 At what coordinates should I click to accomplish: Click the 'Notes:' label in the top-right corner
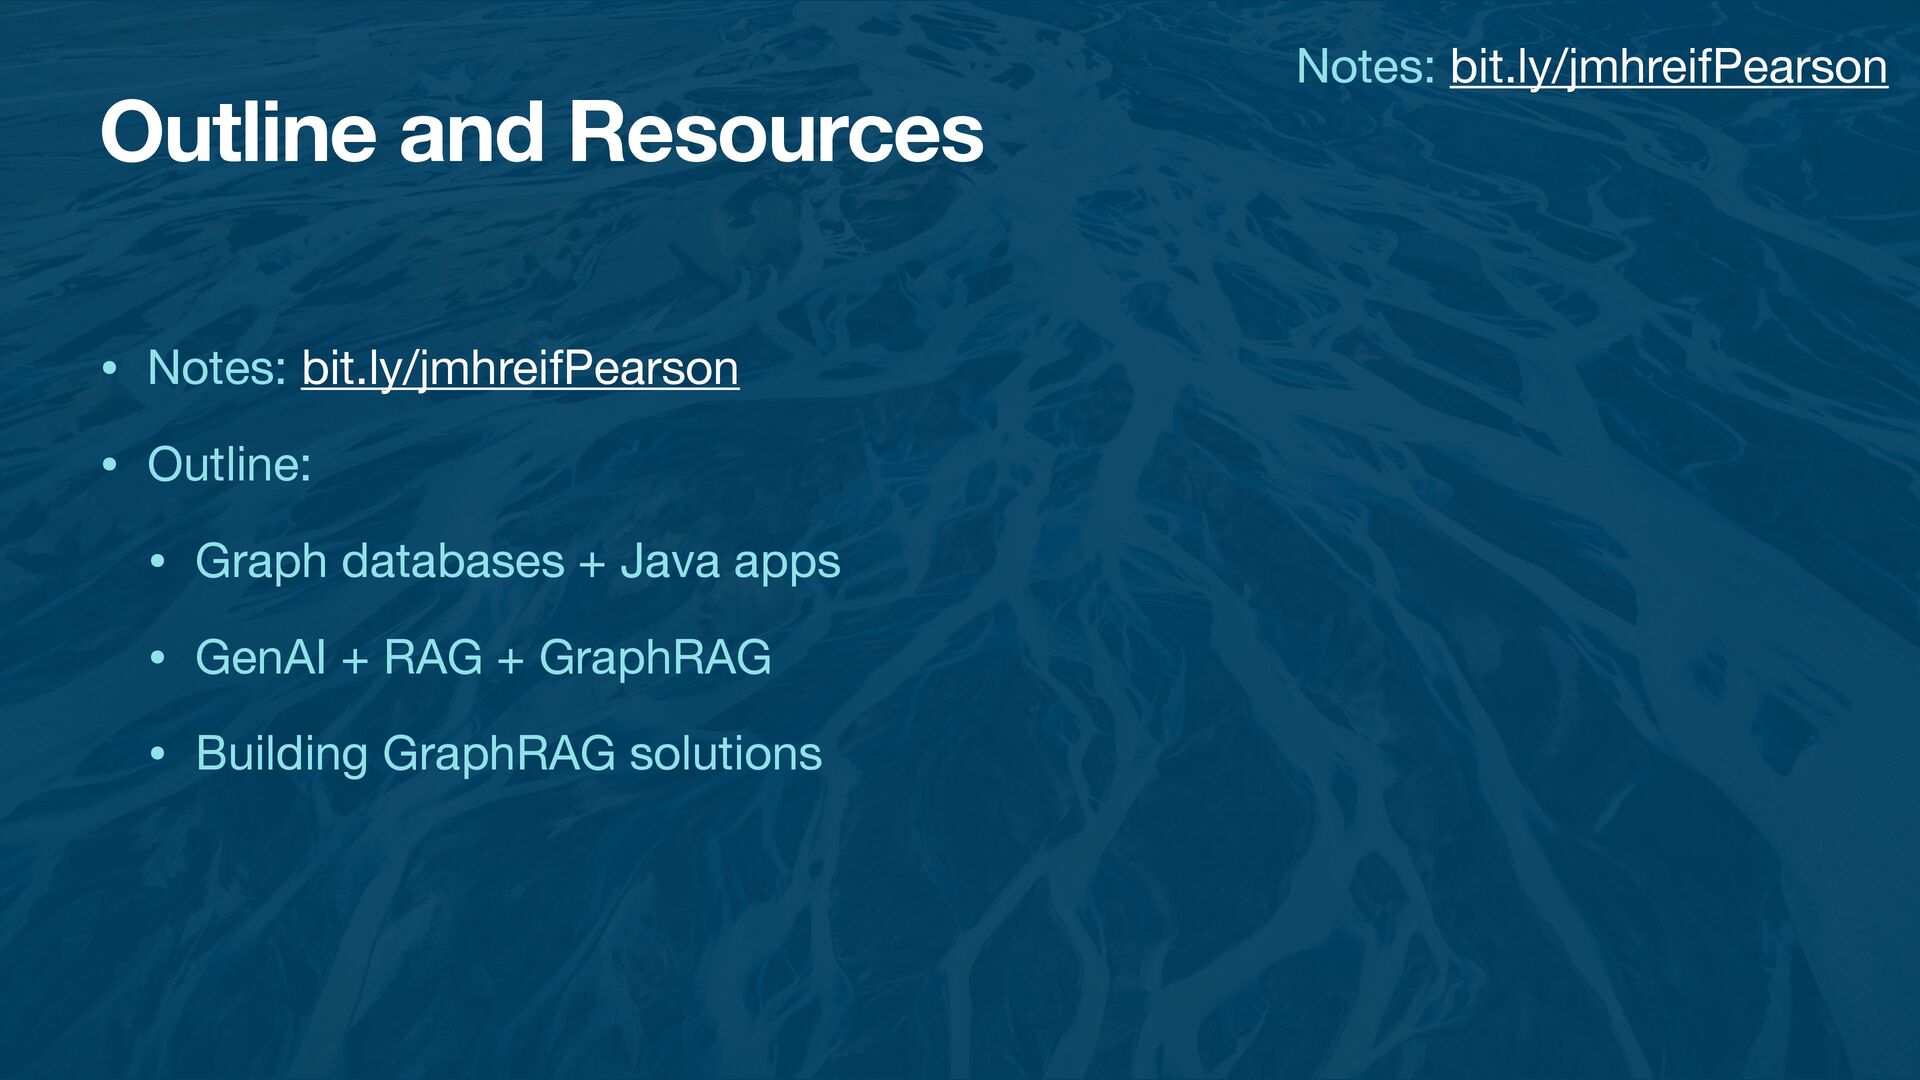click(x=1366, y=67)
